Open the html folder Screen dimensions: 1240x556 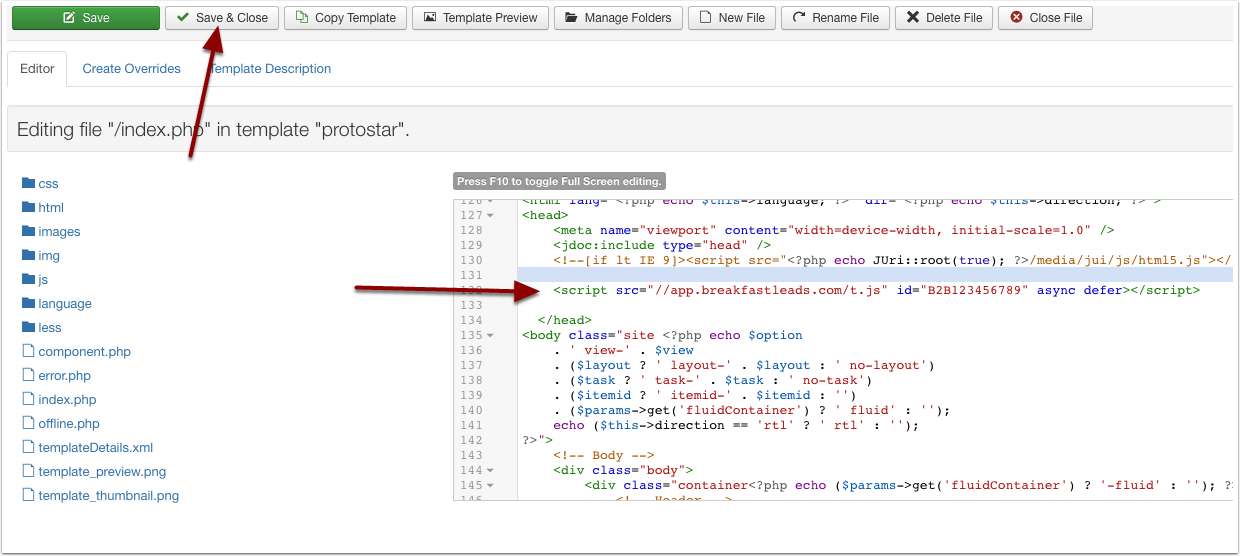point(51,208)
